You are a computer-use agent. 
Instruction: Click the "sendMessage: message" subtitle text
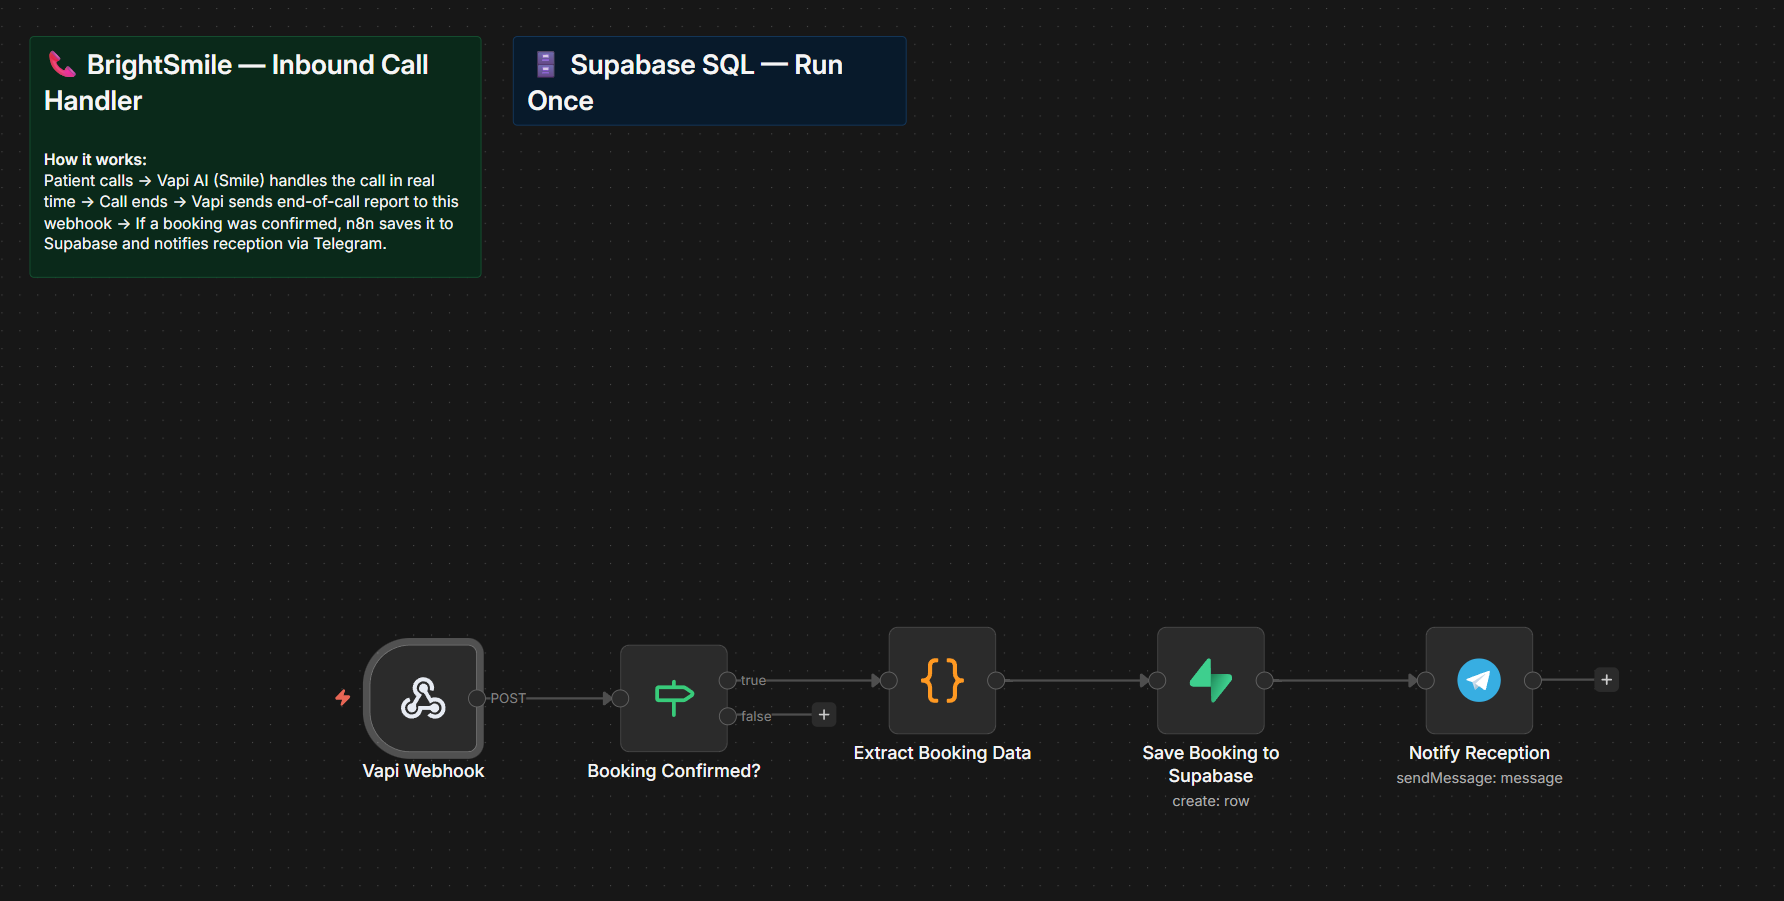(1479, 778)
